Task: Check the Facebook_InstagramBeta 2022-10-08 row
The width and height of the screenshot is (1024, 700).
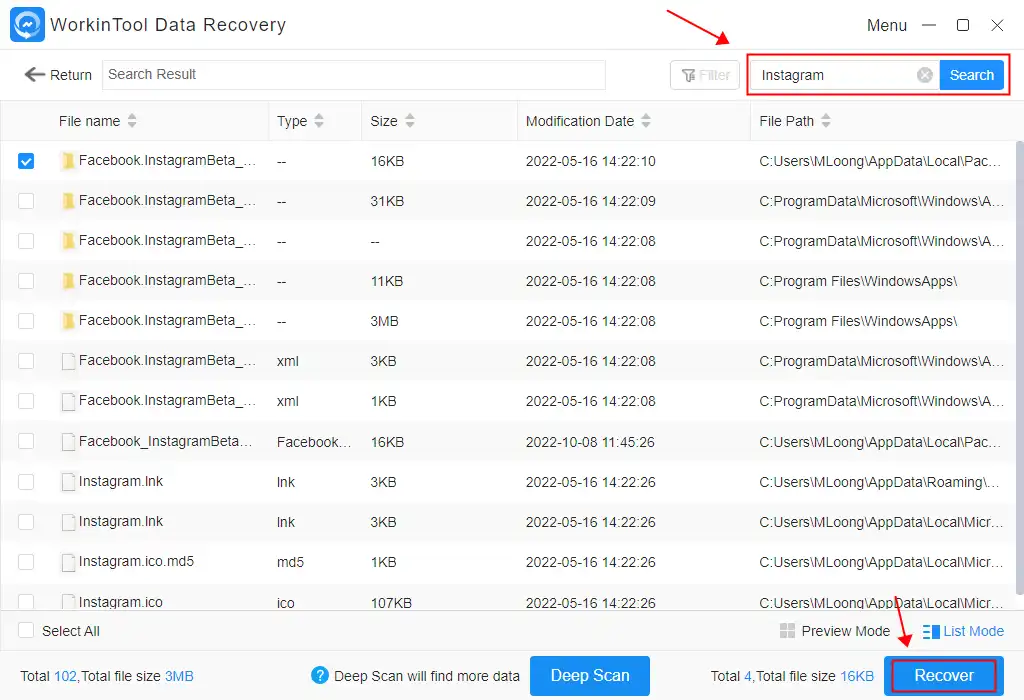Action: (x=26, y=441)
